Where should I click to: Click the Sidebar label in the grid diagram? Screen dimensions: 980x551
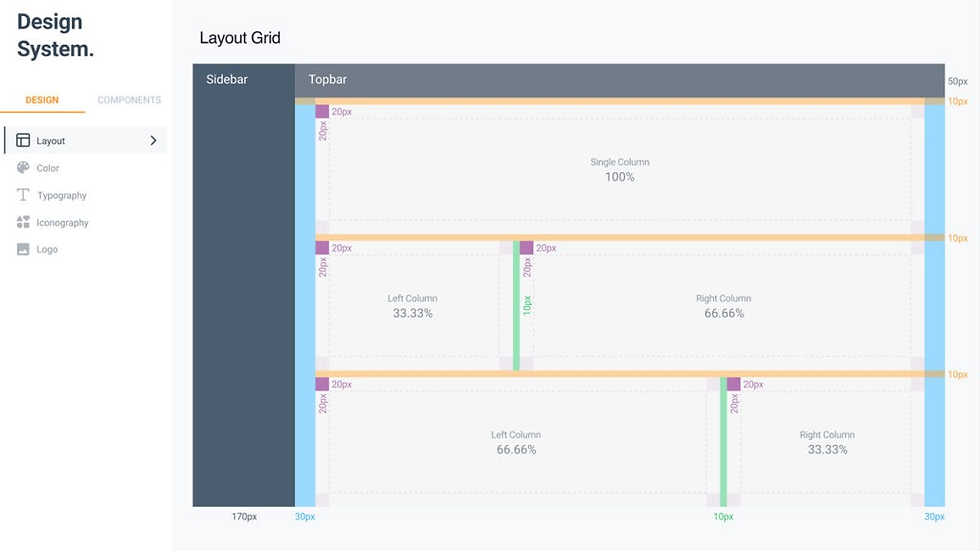coord(227,79)
